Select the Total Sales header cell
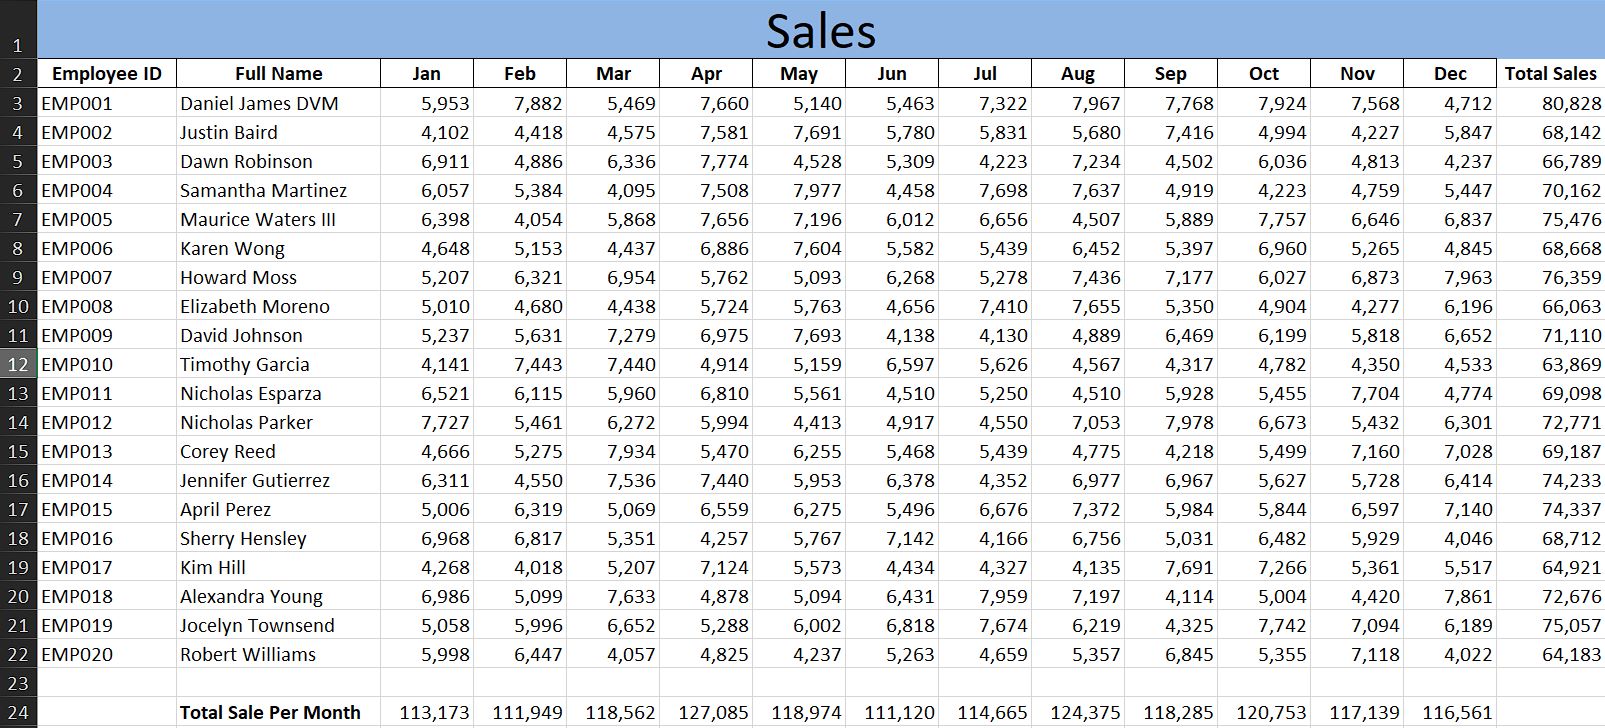Screen dimensions: 1605x728 pyautogui.click(x=1550, y=73)
